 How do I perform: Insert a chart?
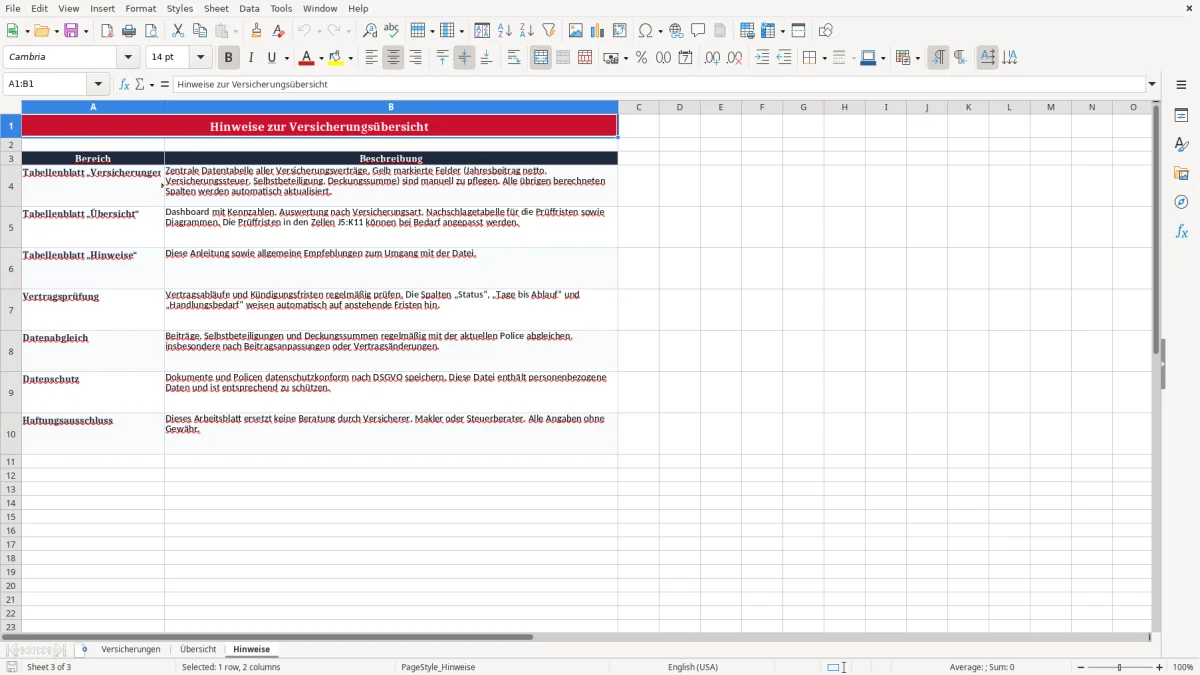point(597,31)
